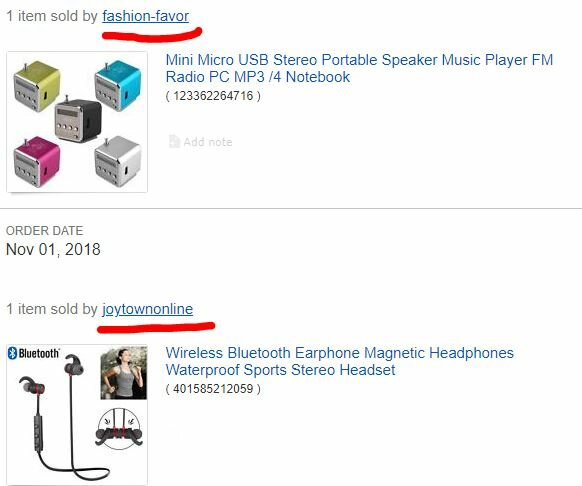Open the Mini Micro USB Stereo Speaker listing
Image resolution: width=582 pixels, height=486 pixels.
point(359,68)
